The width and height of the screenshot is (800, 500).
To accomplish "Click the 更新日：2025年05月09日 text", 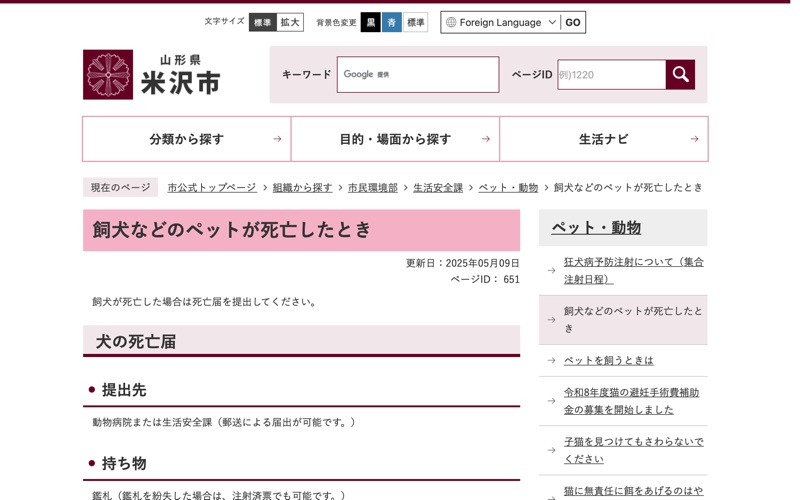I will click(x=463, y=263).
